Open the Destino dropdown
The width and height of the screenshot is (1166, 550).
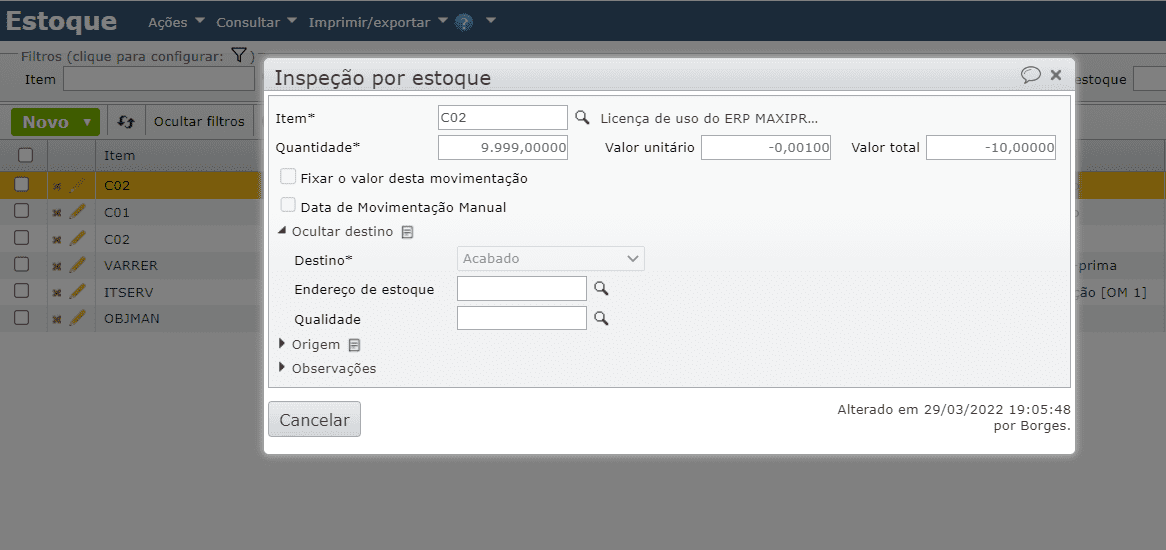tap(551, 259)
